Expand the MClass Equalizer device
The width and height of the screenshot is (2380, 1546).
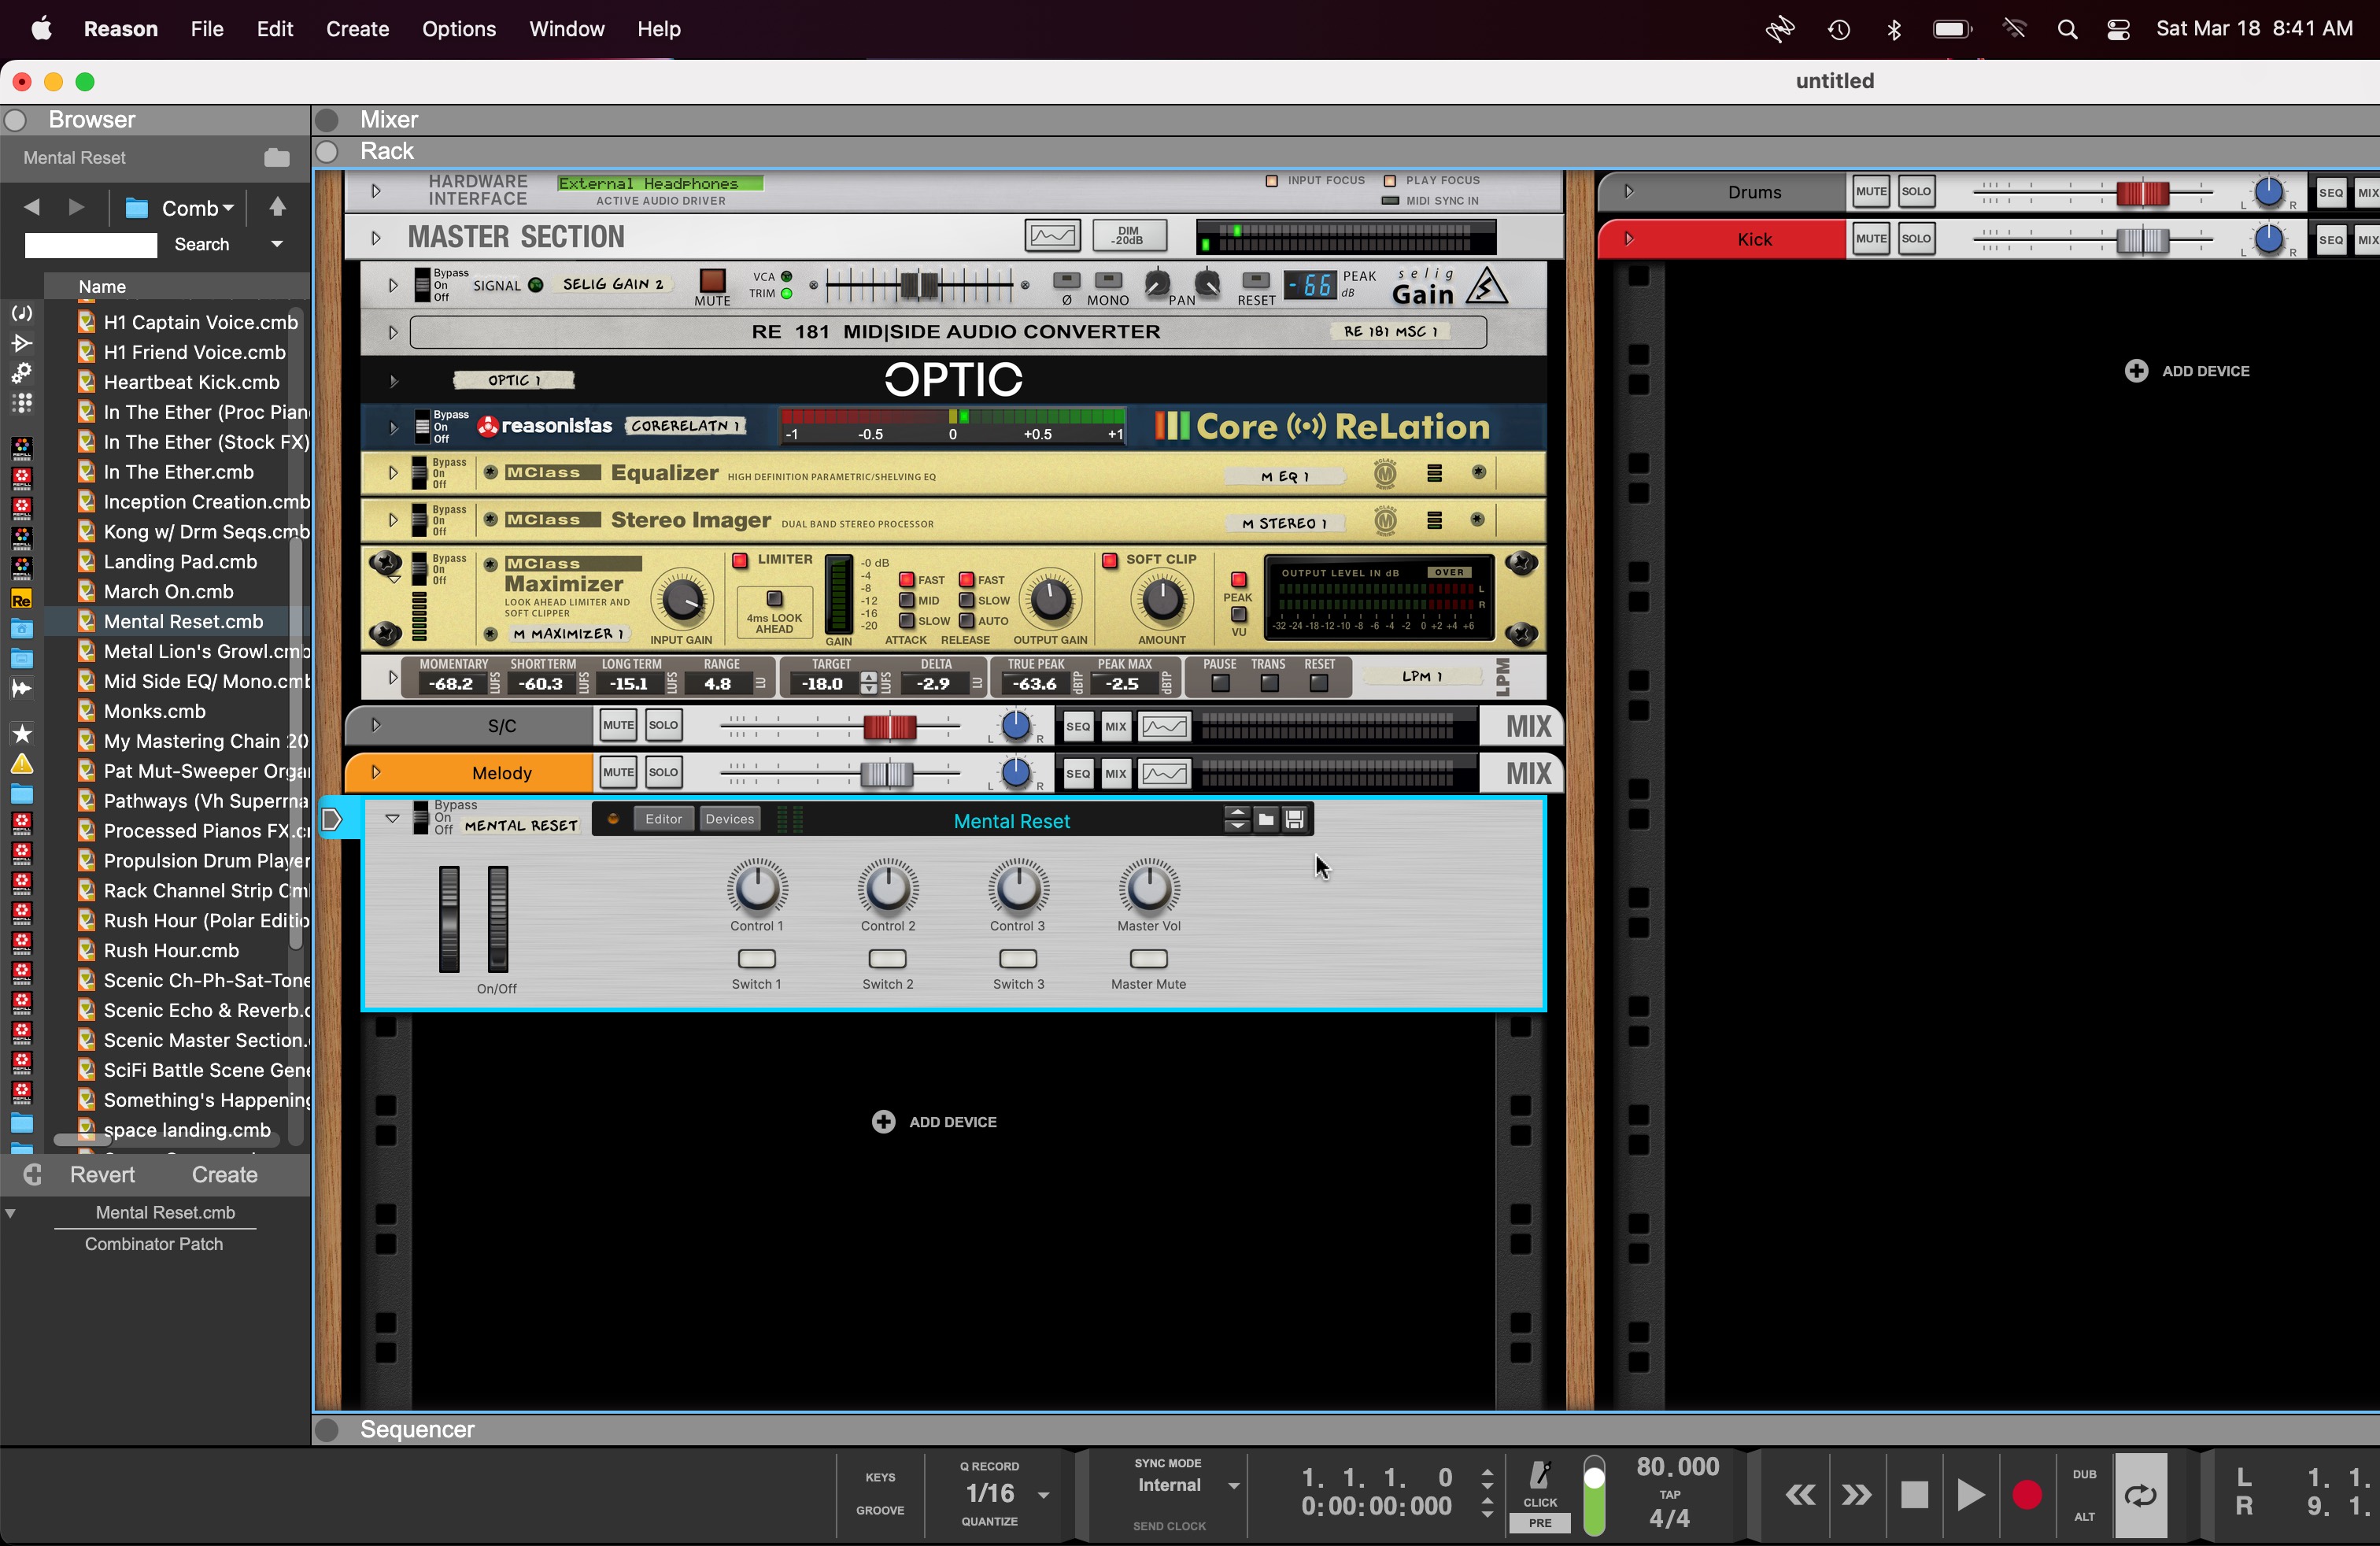393,473
